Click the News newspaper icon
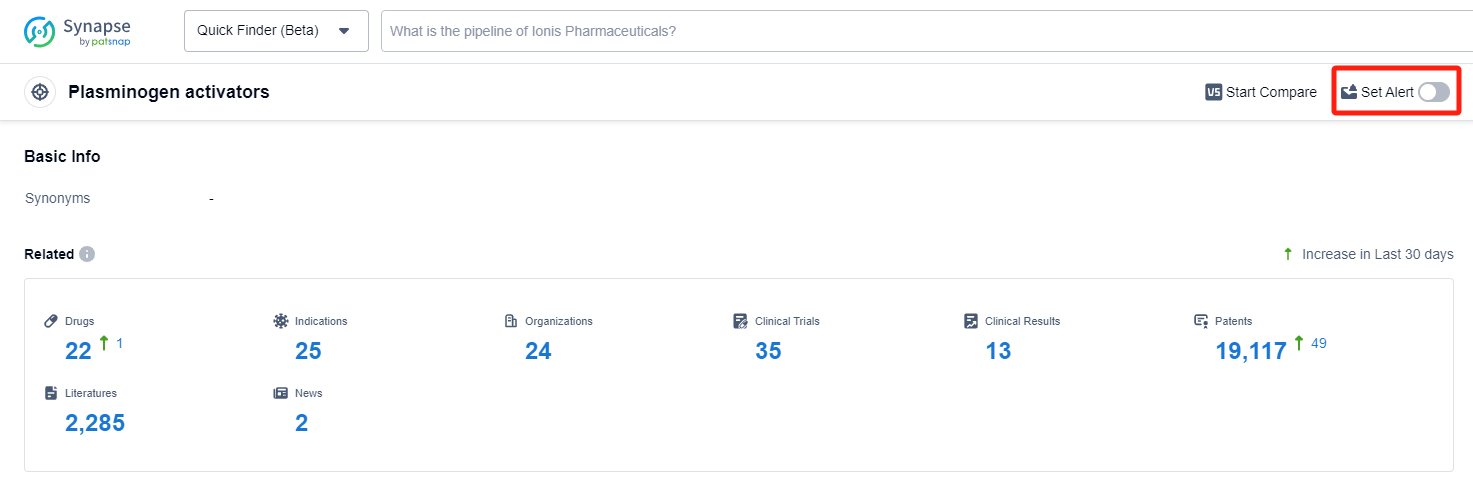This screenshot has height=483, width=1473. coord(281,393)
